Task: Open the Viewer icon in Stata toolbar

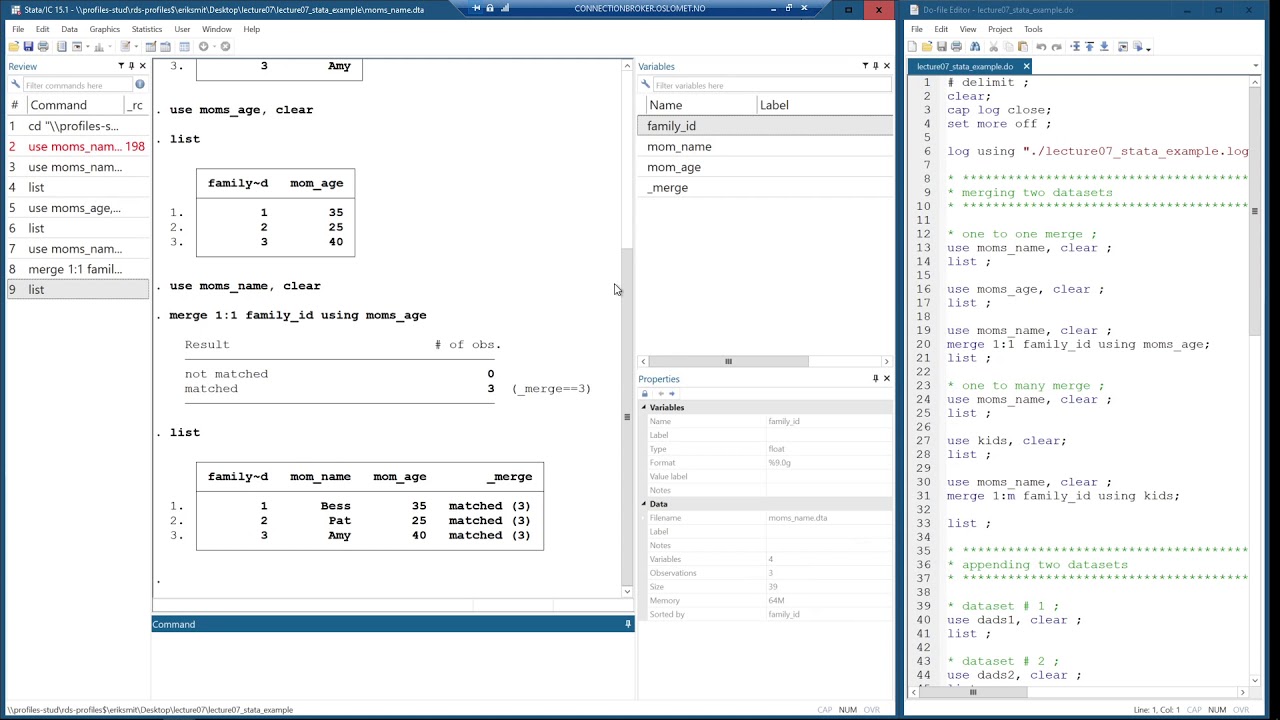Action: click(x=77, y=46)
